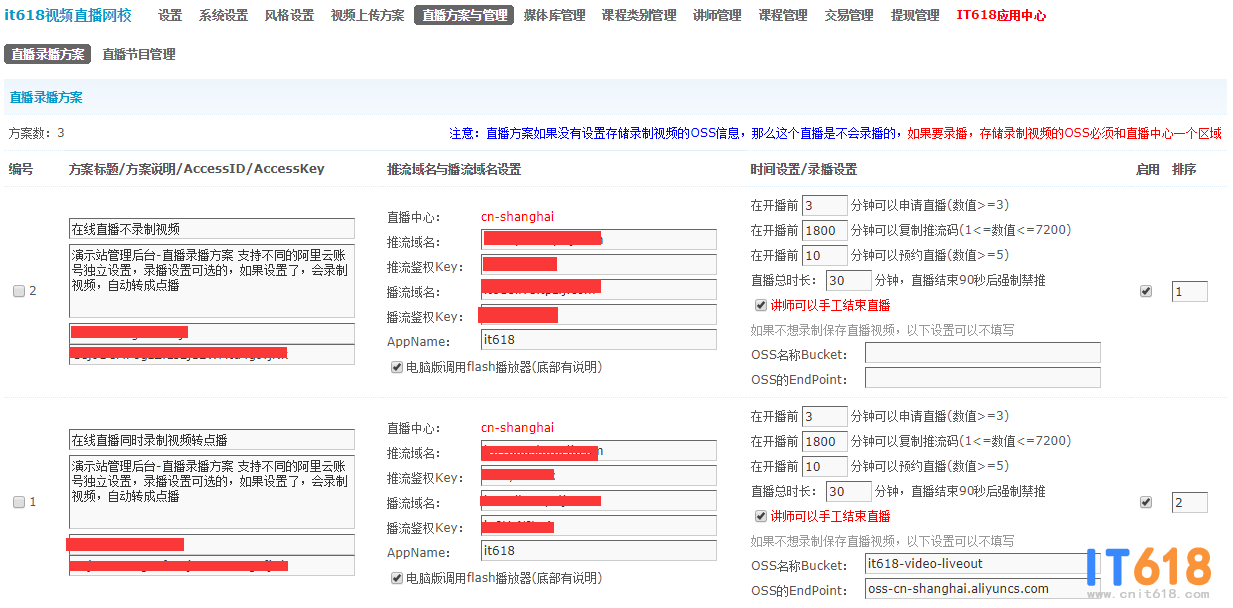Viewport: 1233px width, 608px height.
Task: Focus 推流鉴权Key field in plan 2
Action: tap(599, 265)
